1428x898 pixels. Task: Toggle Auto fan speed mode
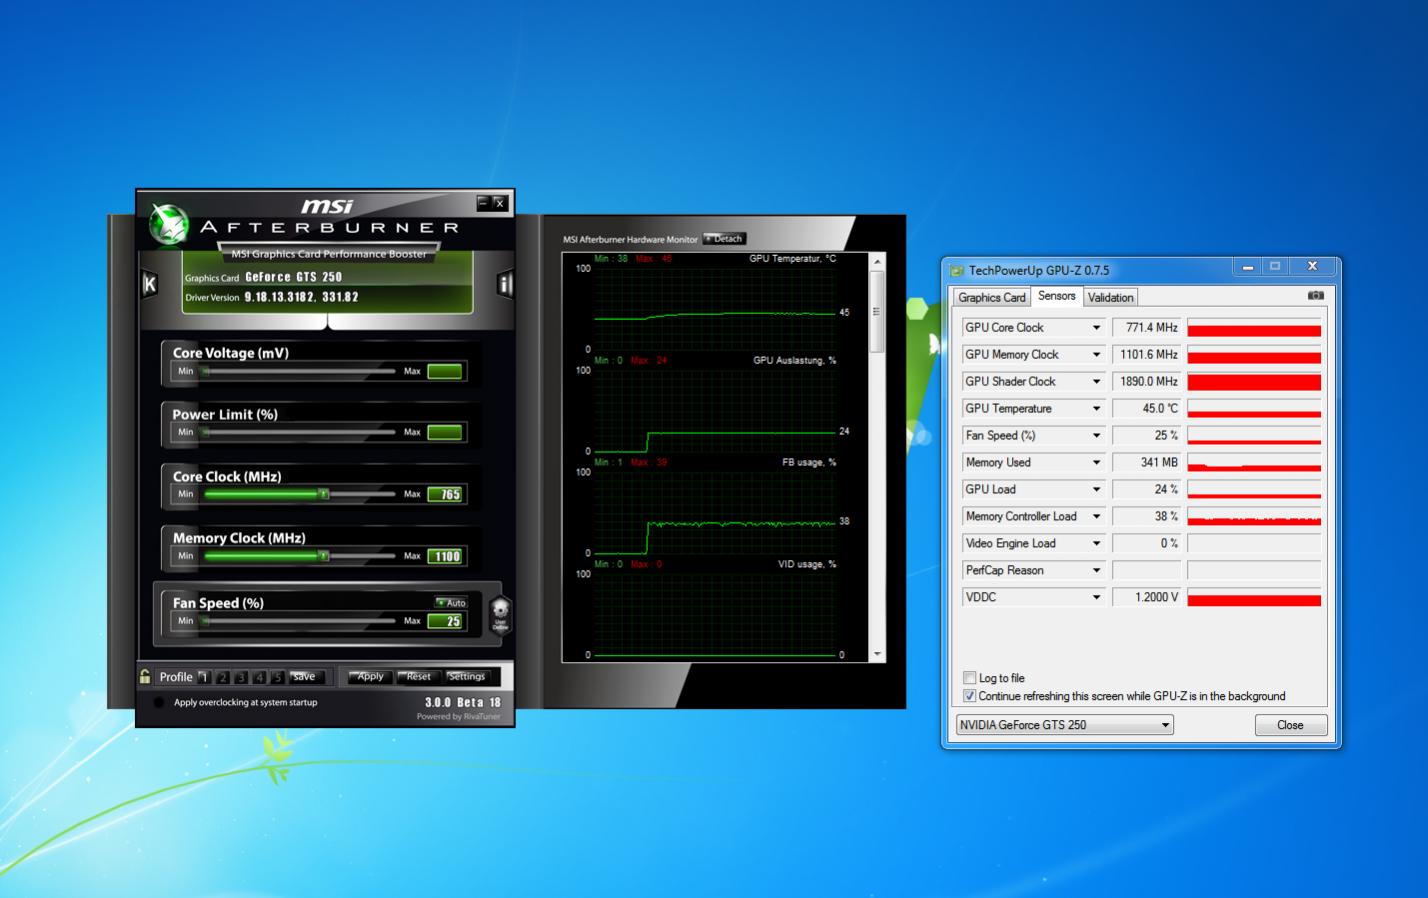pyautogui.click(x=451, y=602)
